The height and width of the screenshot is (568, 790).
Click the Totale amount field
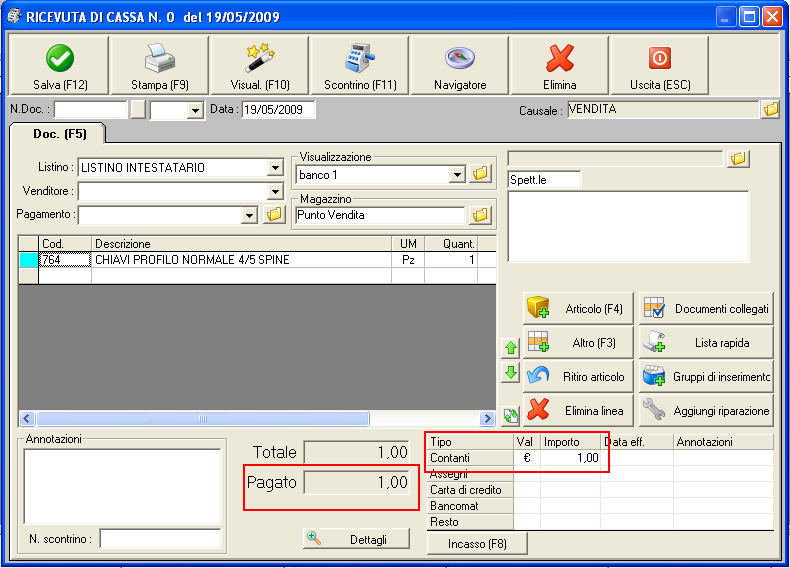[357, 452]
